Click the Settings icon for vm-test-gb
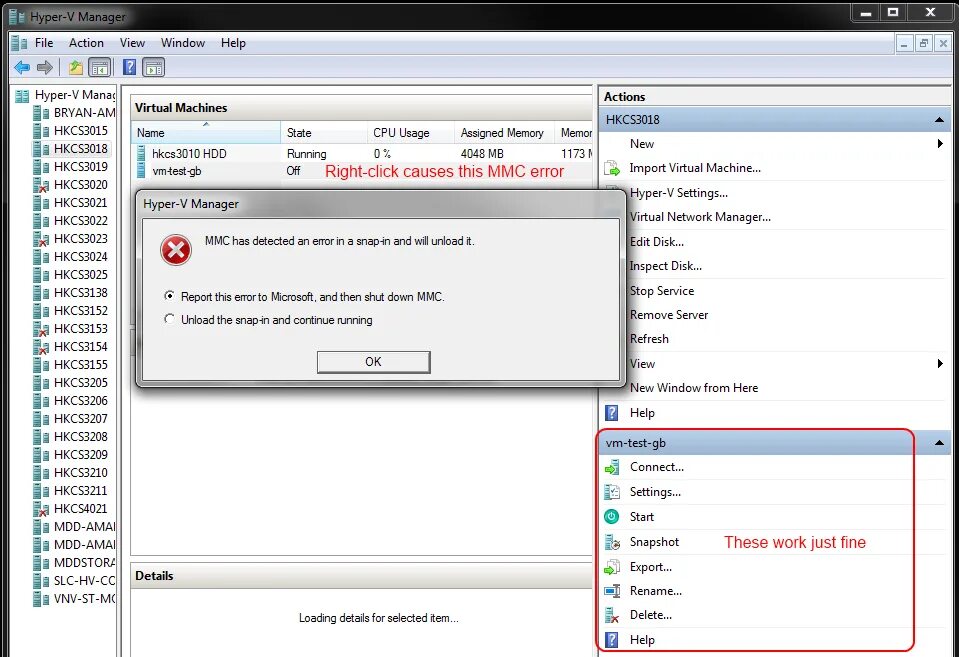This screenshot has width=959, height=657. point(612,492)
